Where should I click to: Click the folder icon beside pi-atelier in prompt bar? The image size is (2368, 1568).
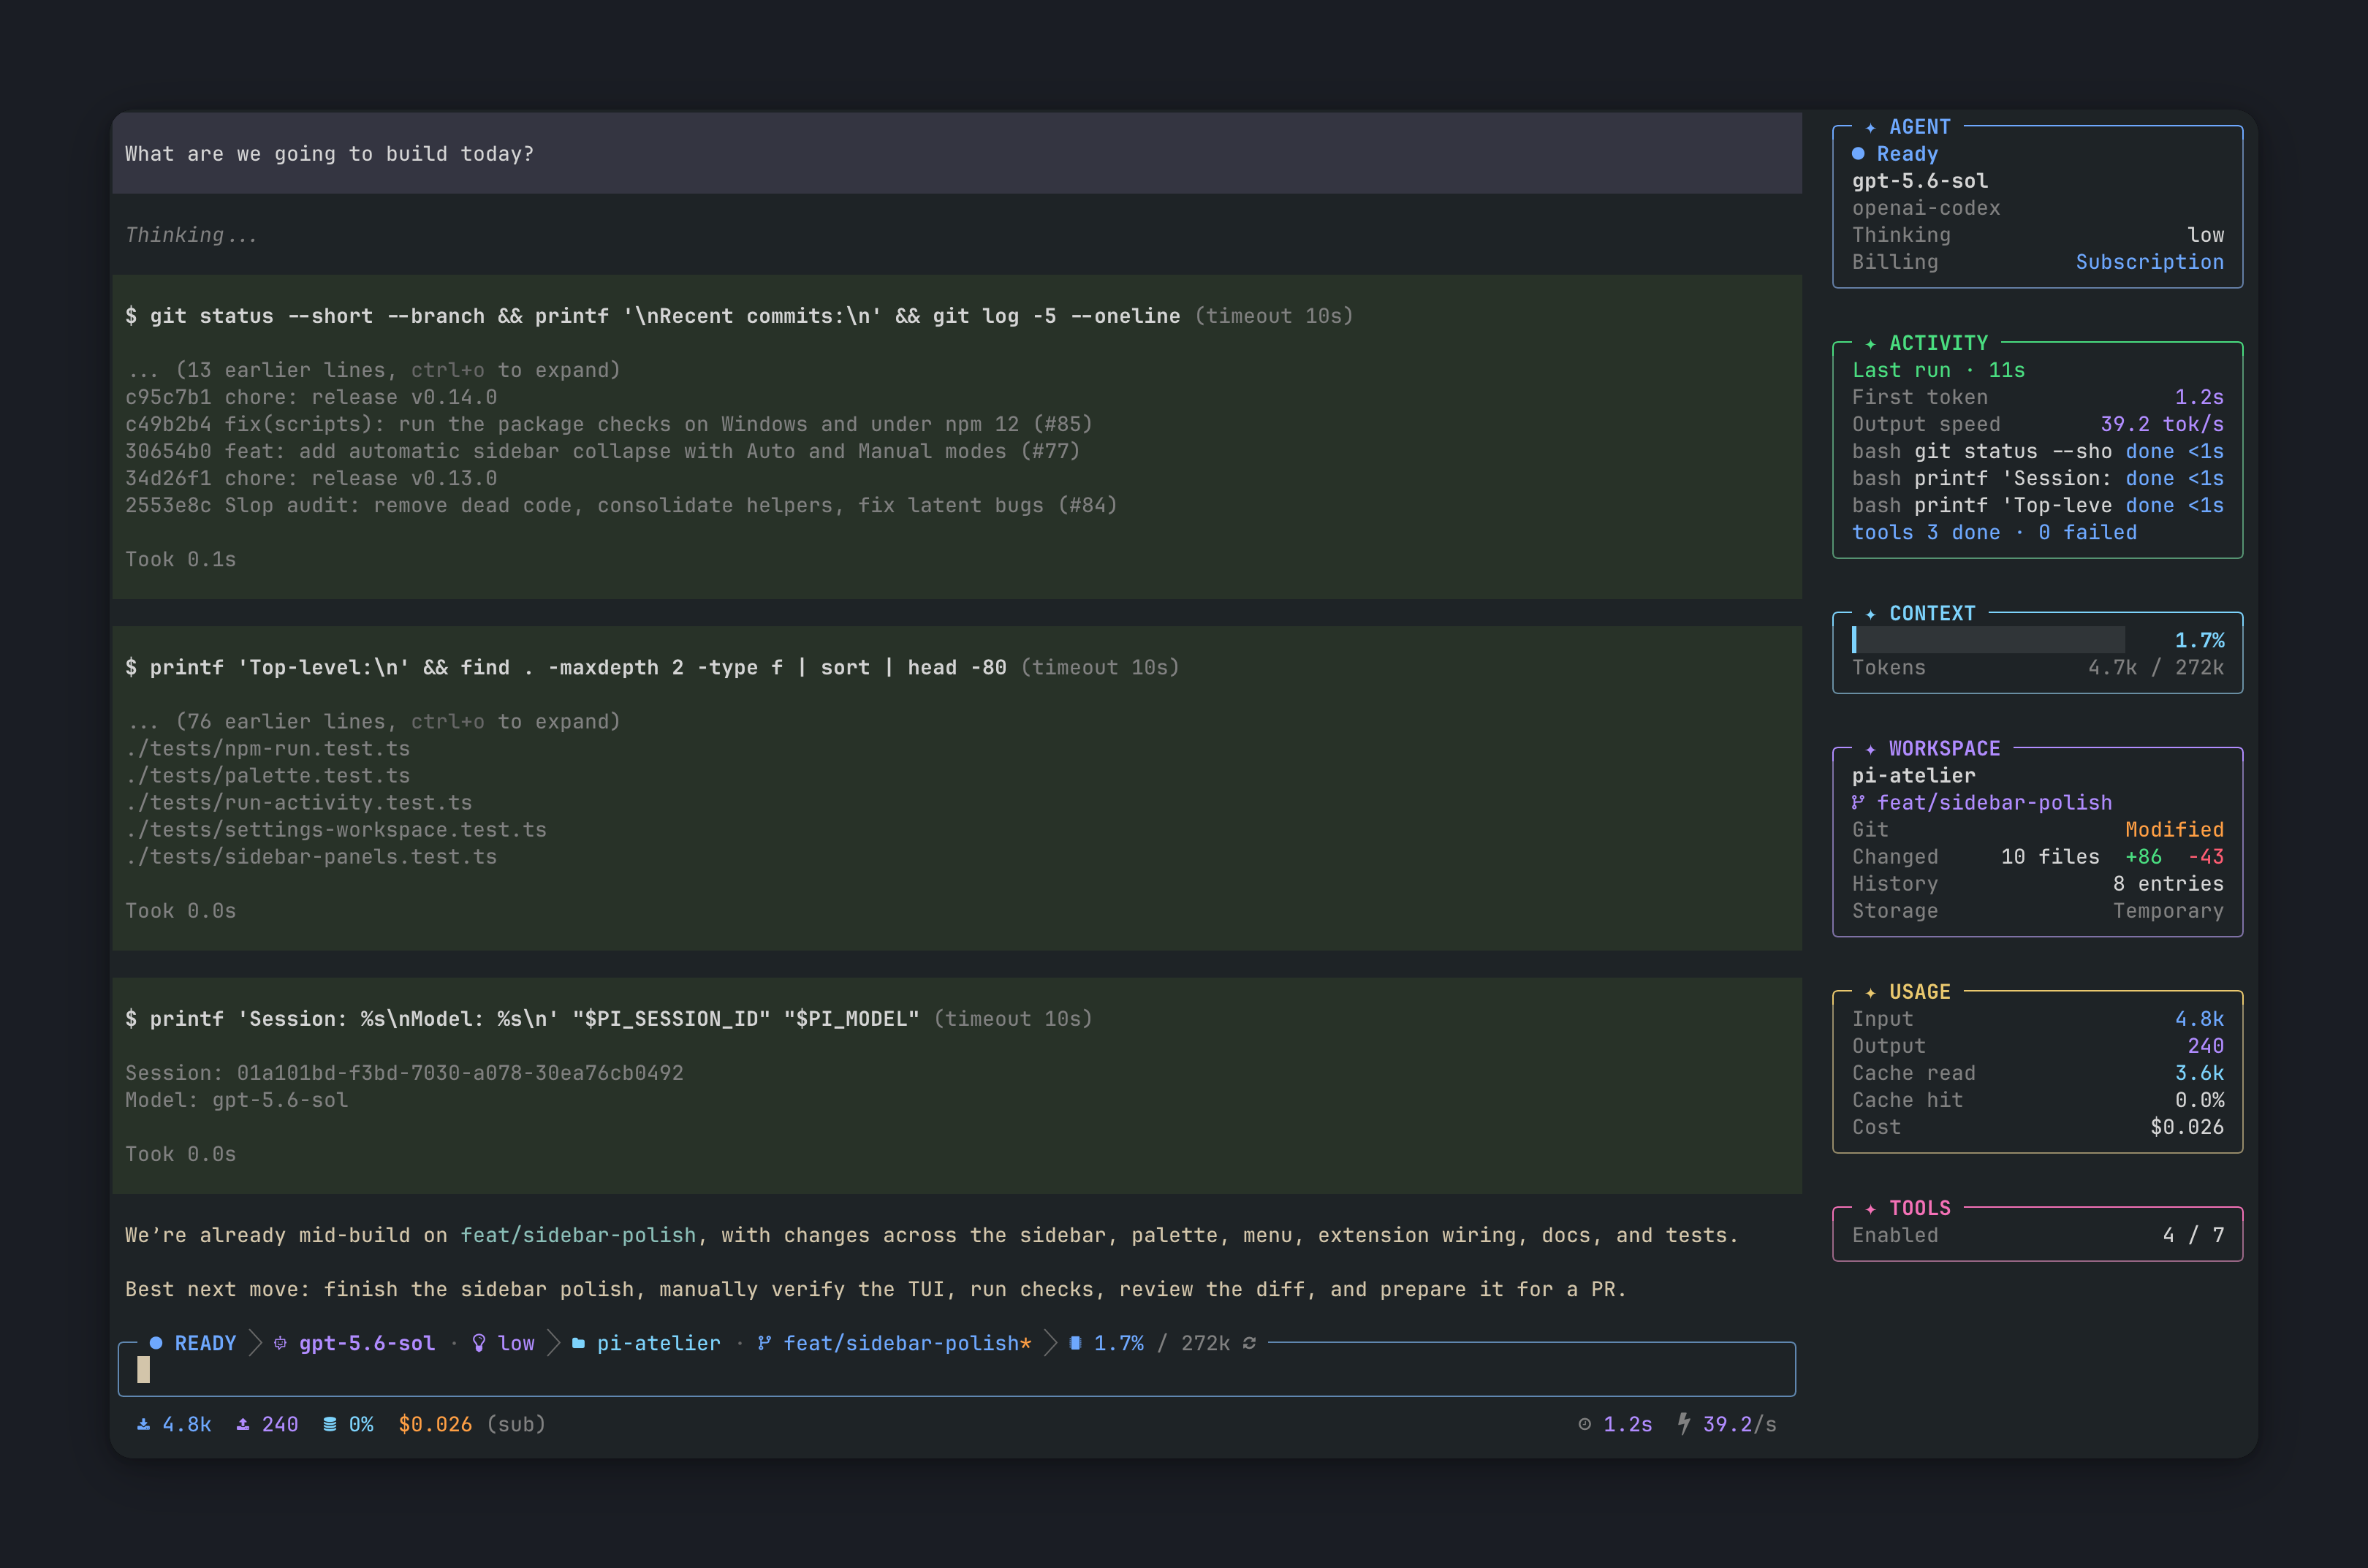click(578, 1343)
